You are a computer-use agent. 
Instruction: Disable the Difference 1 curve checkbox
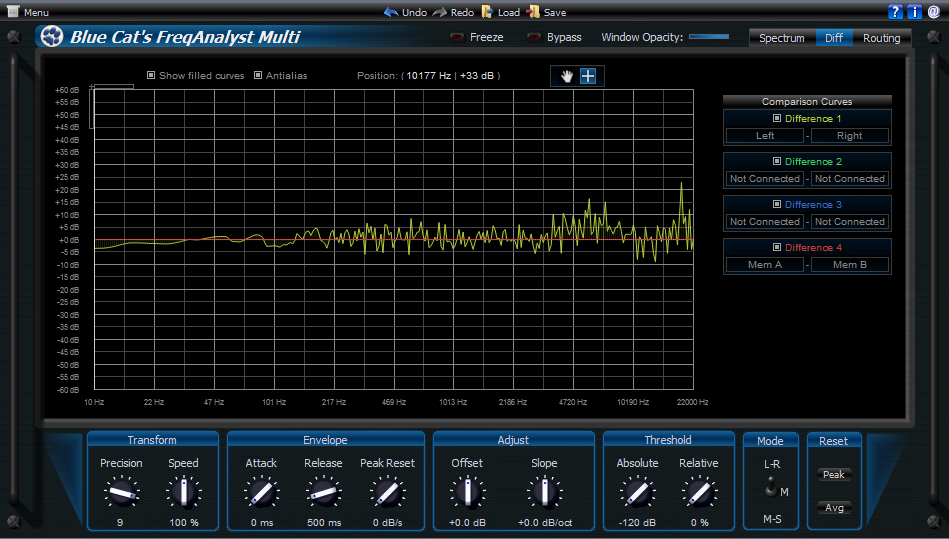coord(777,118)
